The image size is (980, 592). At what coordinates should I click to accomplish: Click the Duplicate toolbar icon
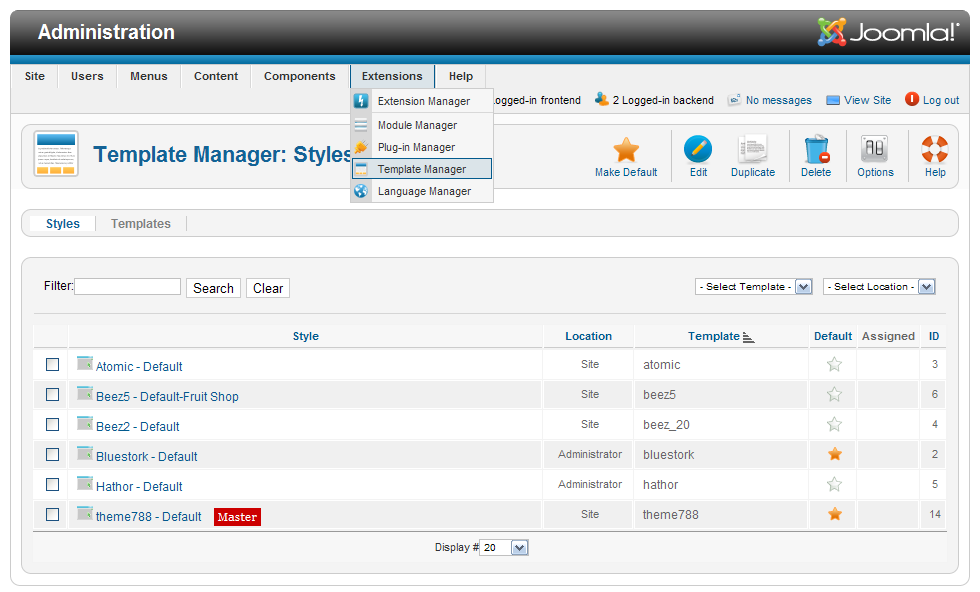coord(752,150)
